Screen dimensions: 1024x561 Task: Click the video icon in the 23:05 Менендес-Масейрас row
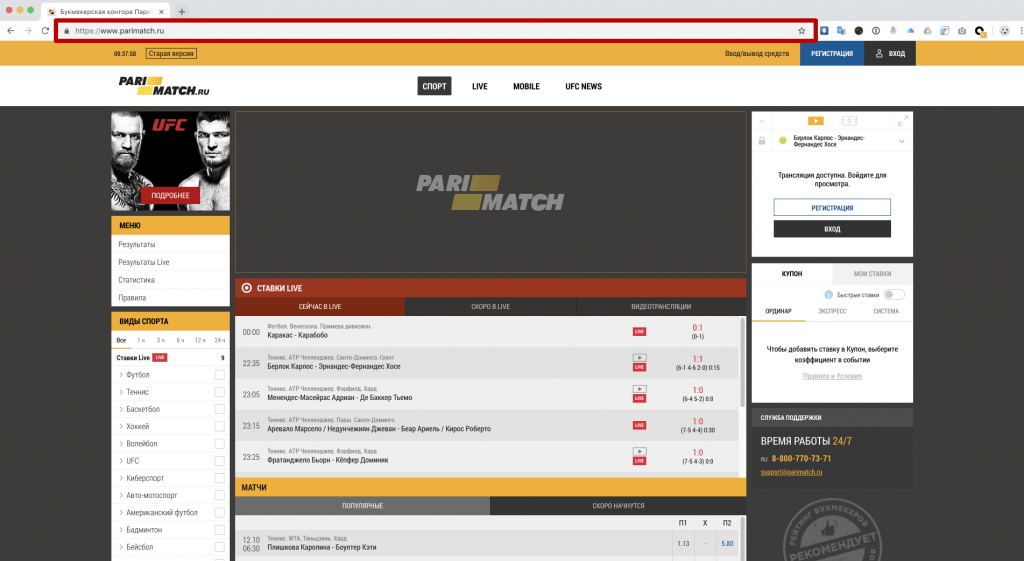coord(639,389)
